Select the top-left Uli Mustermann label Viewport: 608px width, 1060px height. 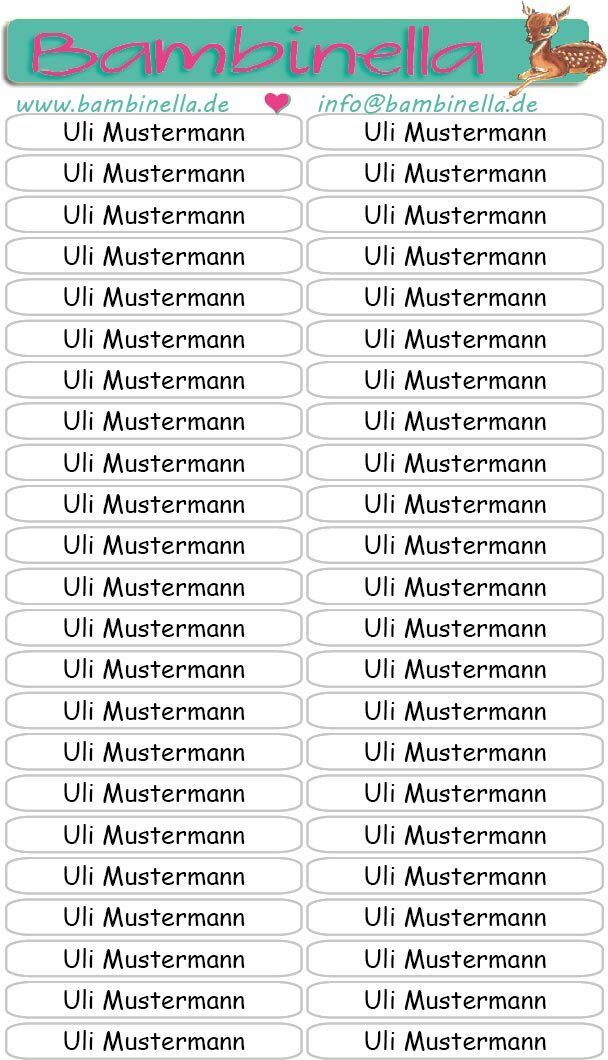coord(153,132)
